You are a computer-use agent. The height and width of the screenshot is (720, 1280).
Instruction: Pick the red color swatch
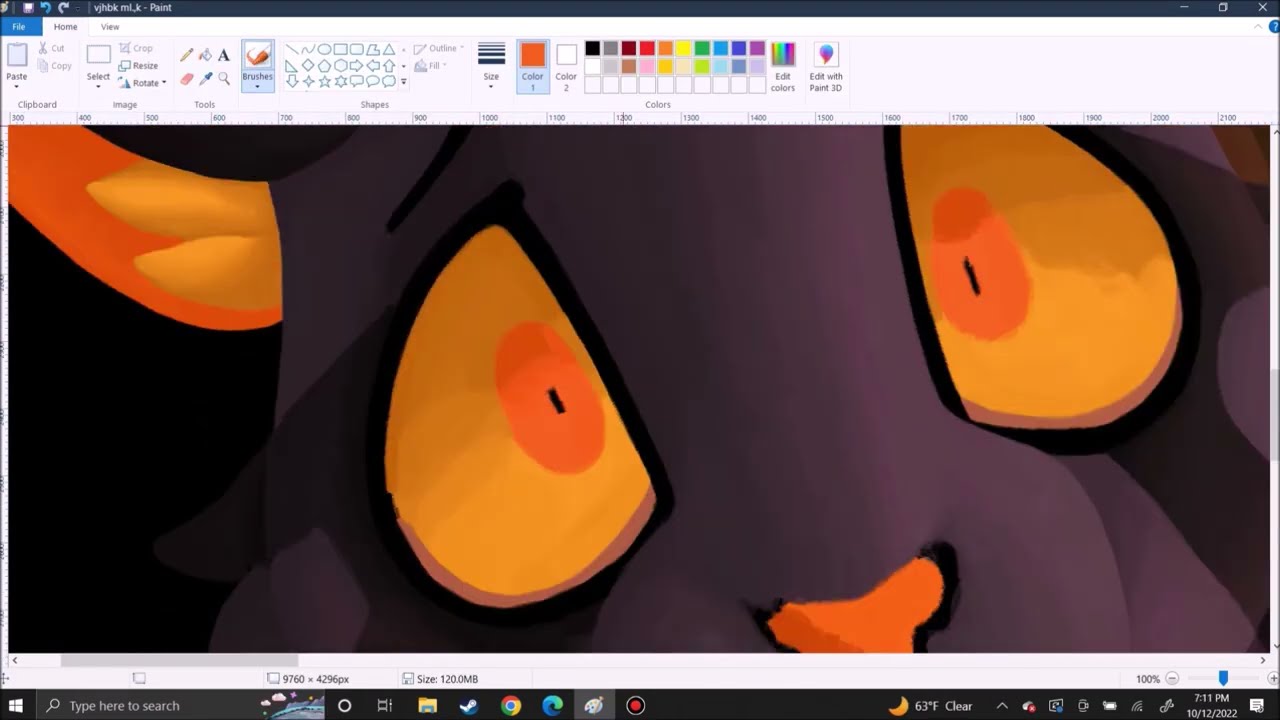pos(647,48)
